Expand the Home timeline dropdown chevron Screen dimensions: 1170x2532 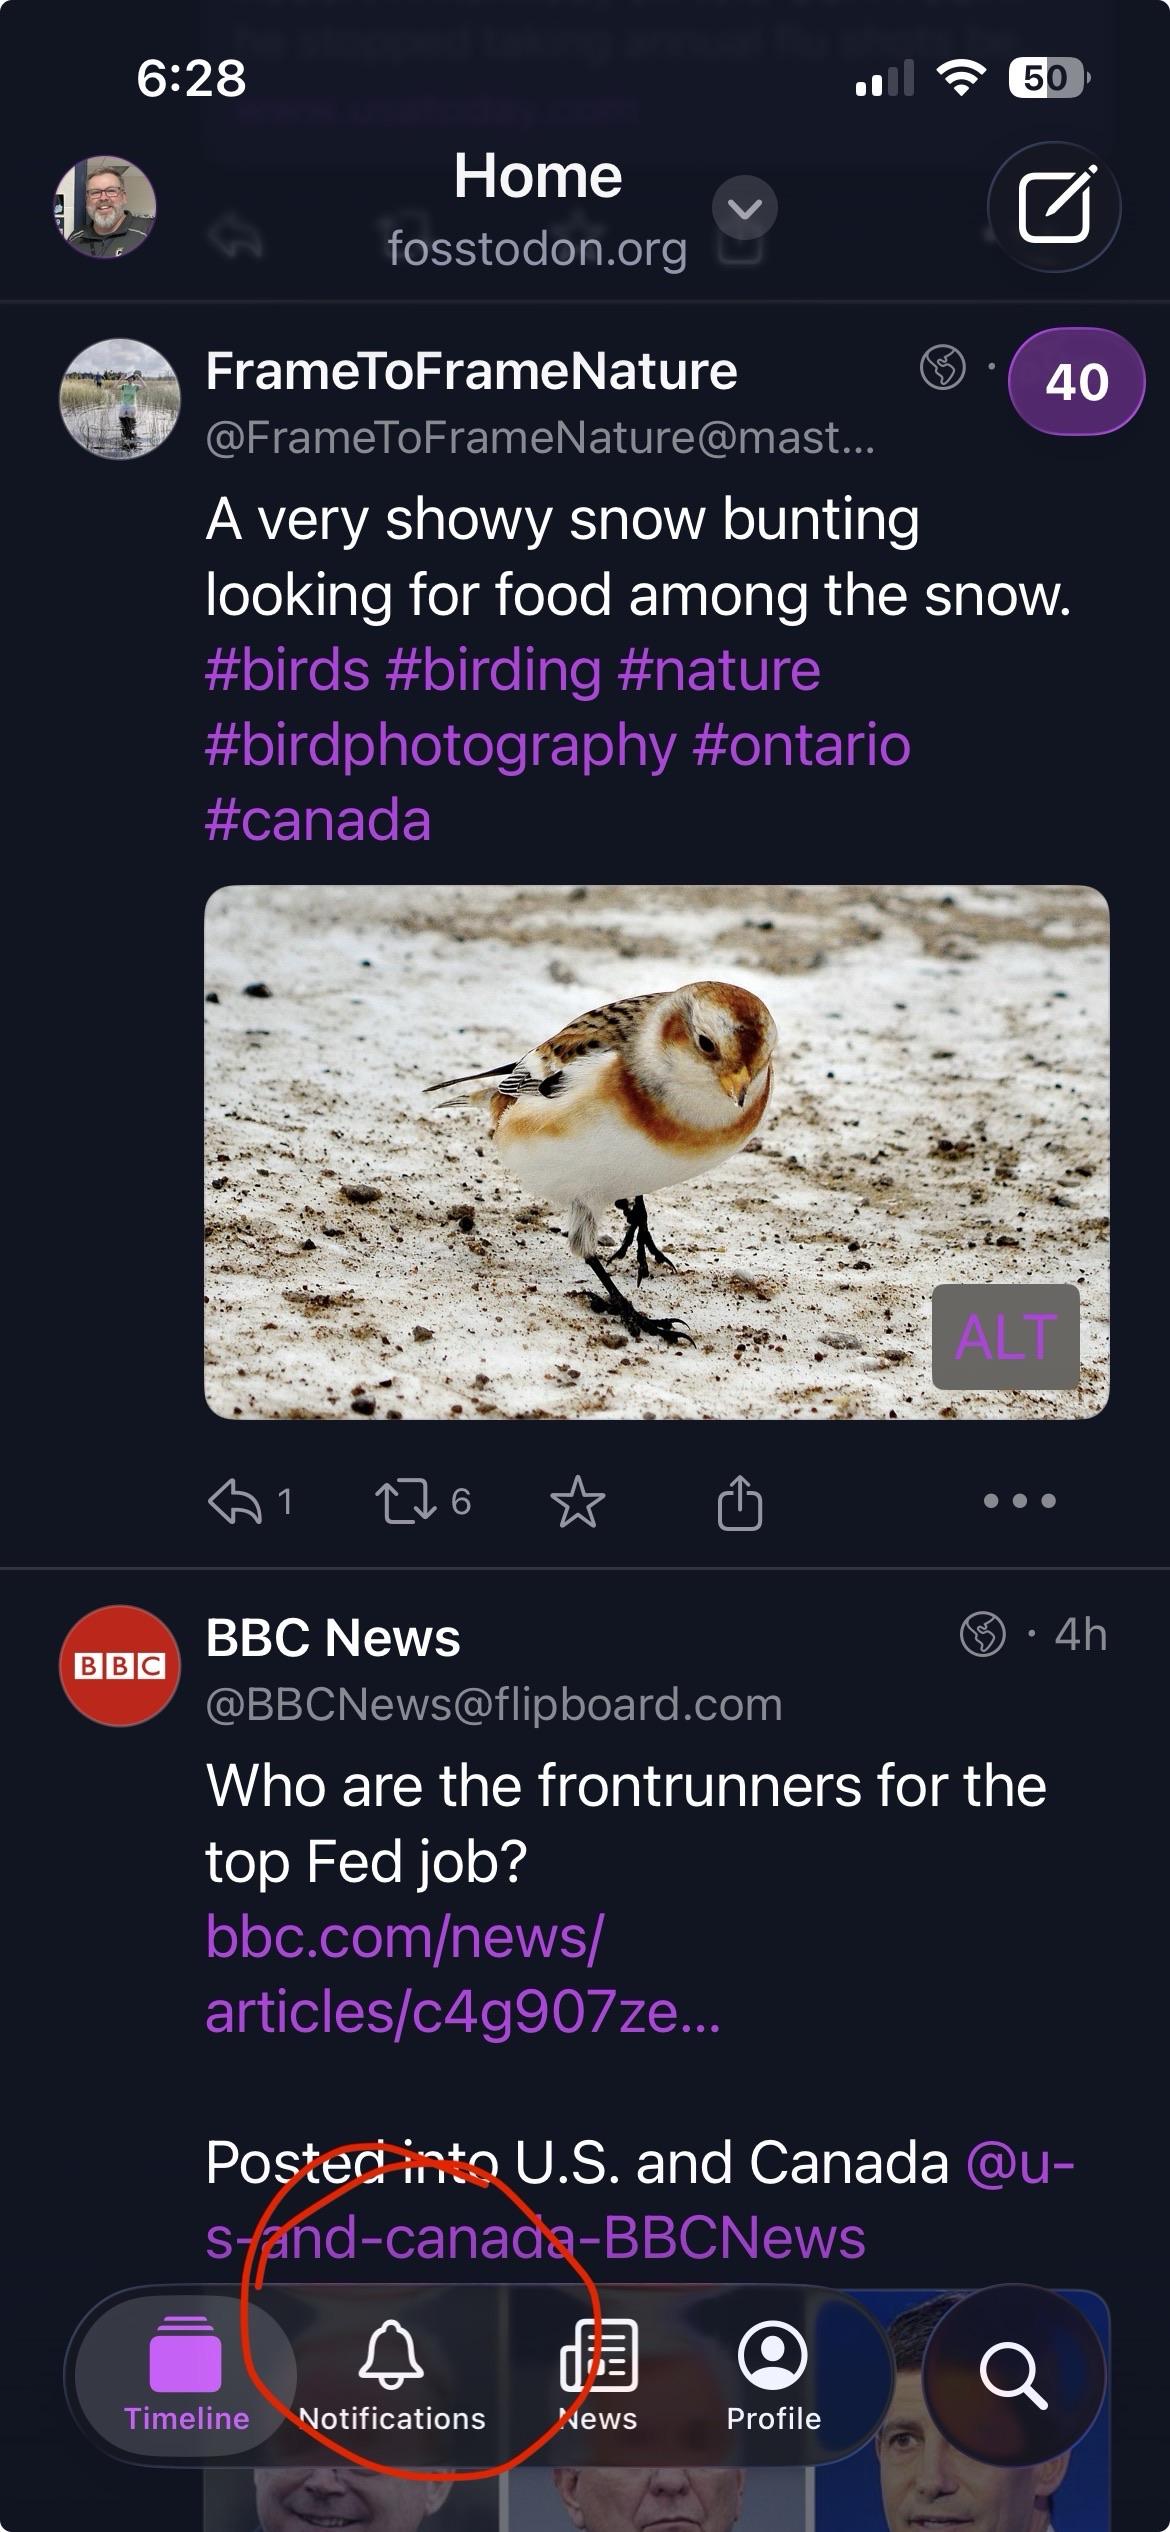(x=745, y=208)
